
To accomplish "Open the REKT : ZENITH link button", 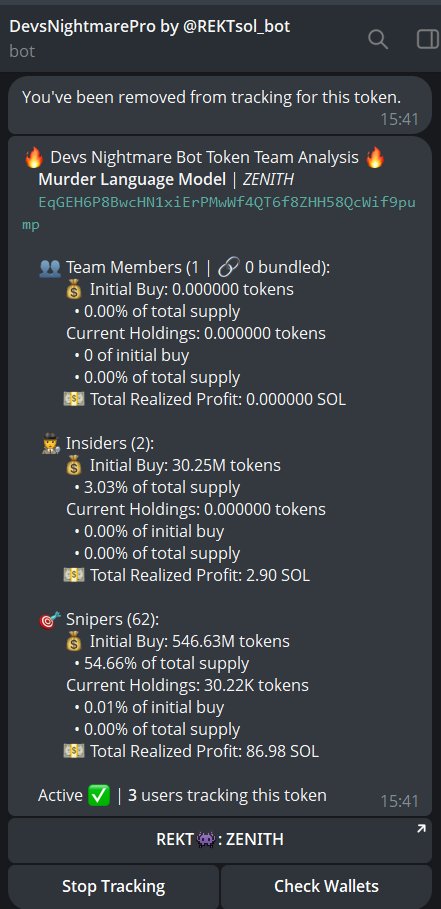I will 220,839.
